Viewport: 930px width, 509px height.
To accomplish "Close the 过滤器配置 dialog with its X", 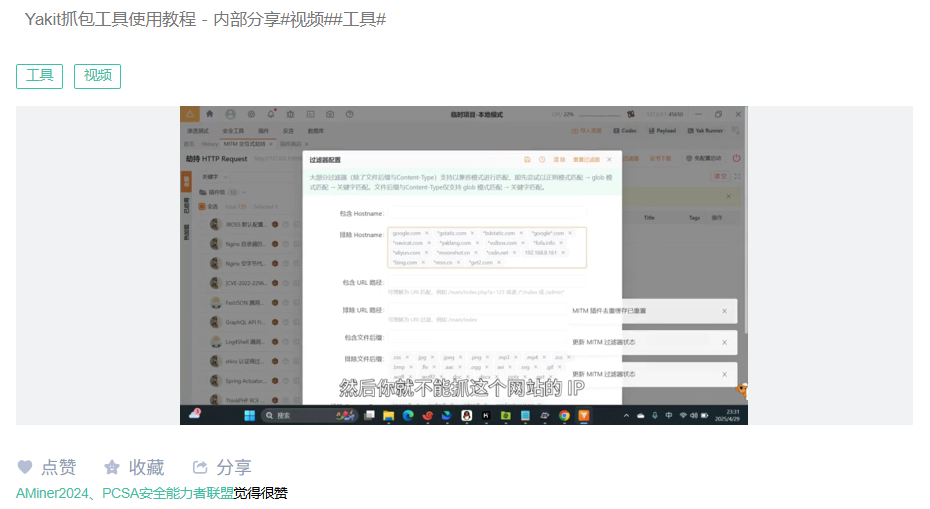I will click(x=609, y=160).
